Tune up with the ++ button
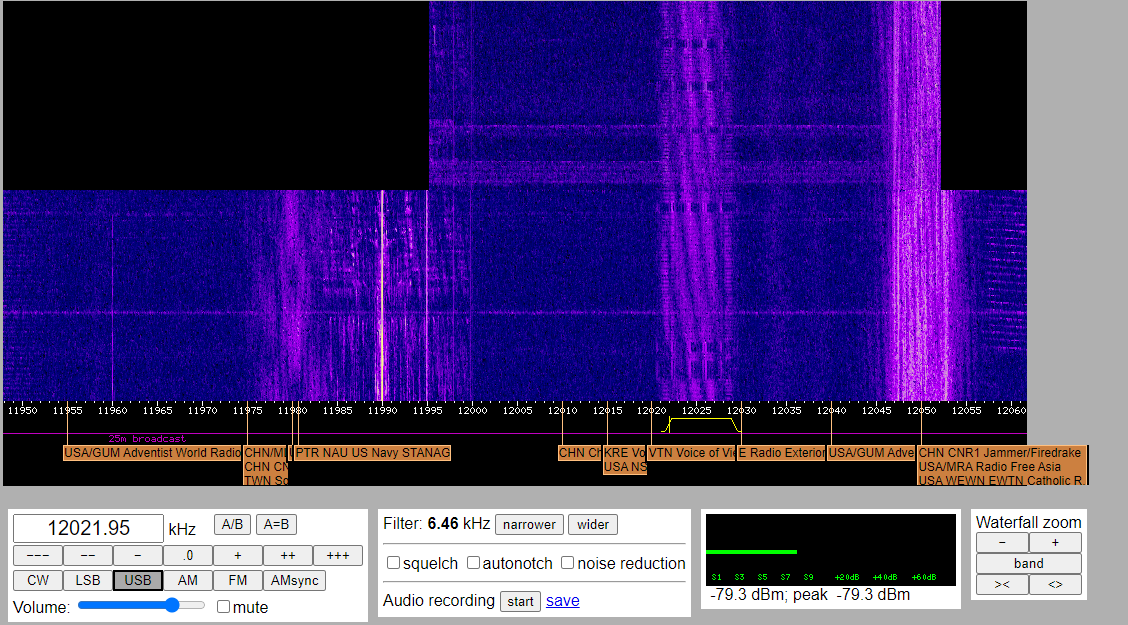This screenshot has width=1128, height=625. pos(288,555)
